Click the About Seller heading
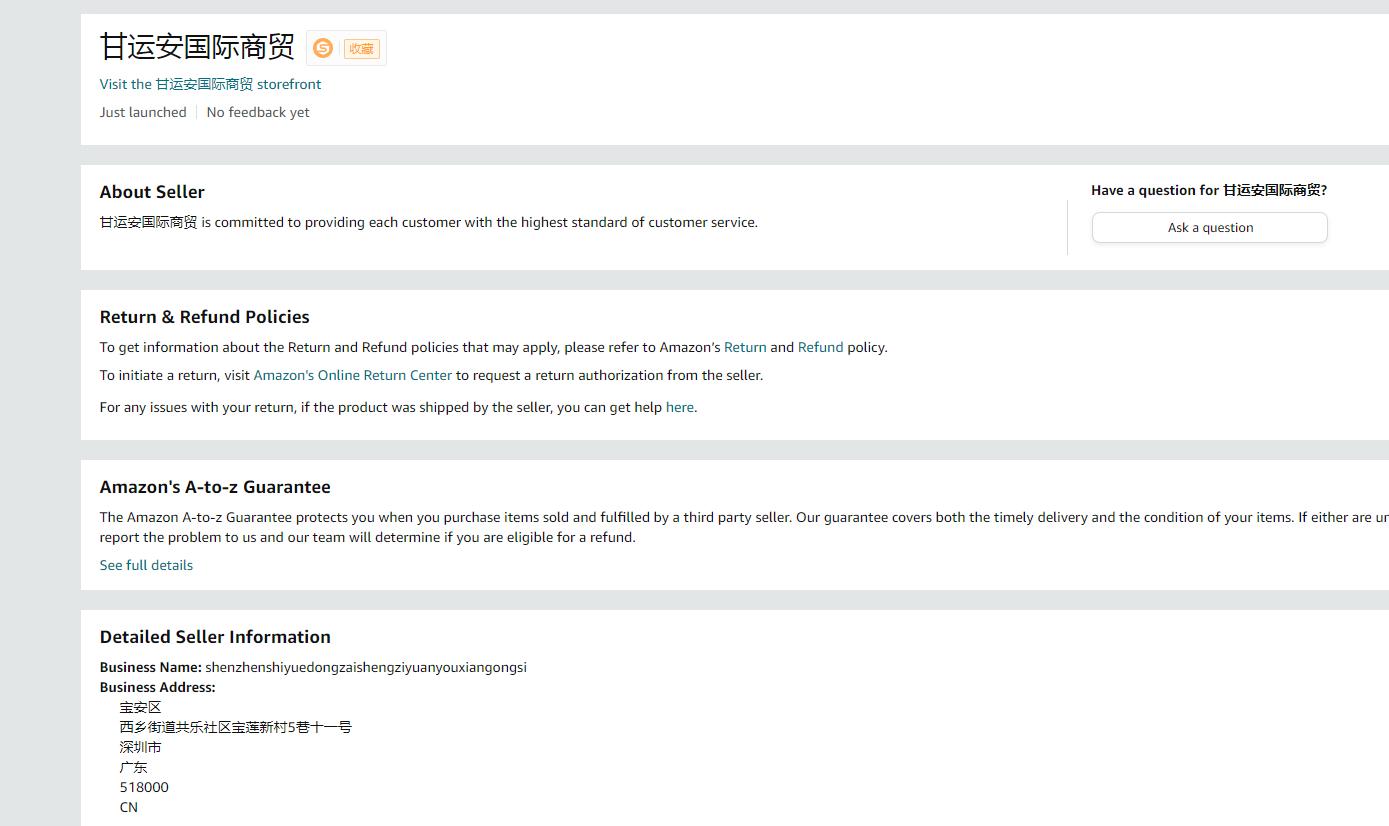The image size is (1389, 826). click(x=152, y=192)
